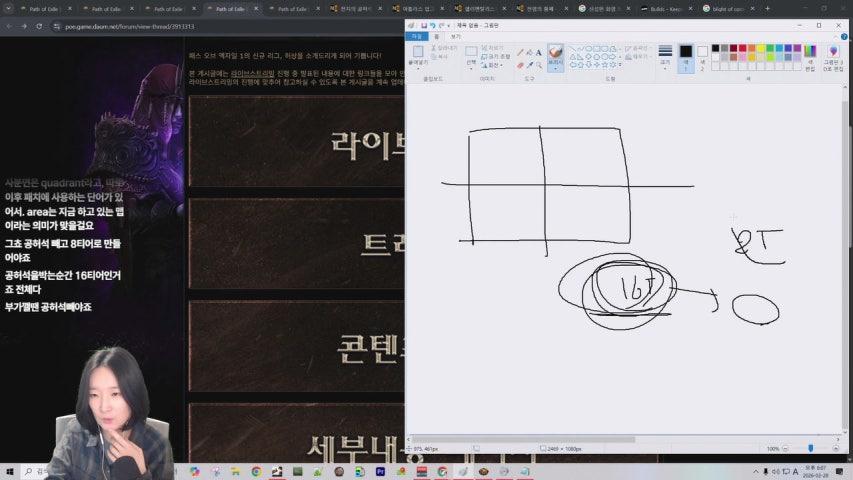The width and height of the screenshot is (853, 480).
Task: Click the Undo arrow in Paint title bar
Action: click(x=433, y=24)
